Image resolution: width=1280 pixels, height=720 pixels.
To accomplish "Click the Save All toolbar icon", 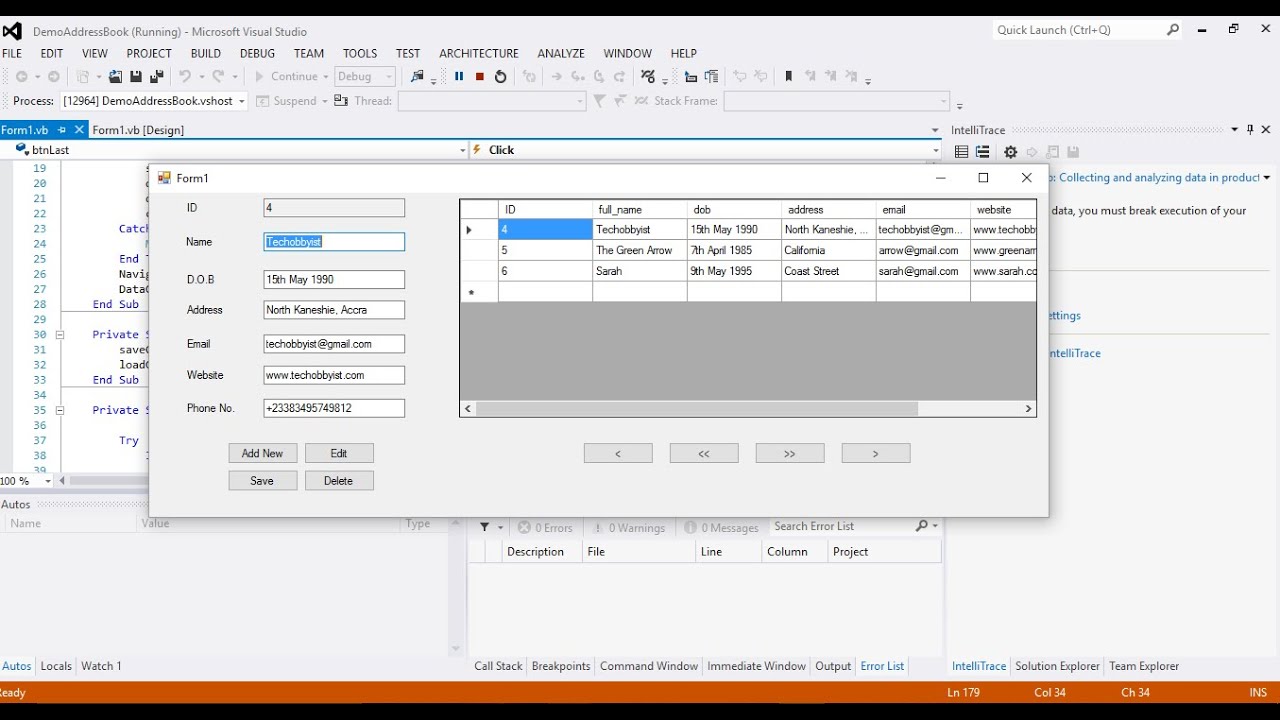I will coord(156,77).
